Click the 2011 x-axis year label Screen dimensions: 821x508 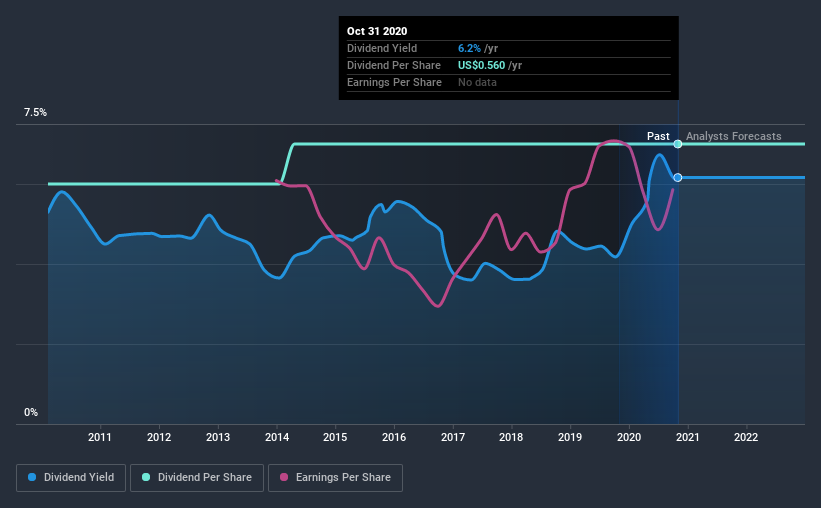(x=99, y=437)
